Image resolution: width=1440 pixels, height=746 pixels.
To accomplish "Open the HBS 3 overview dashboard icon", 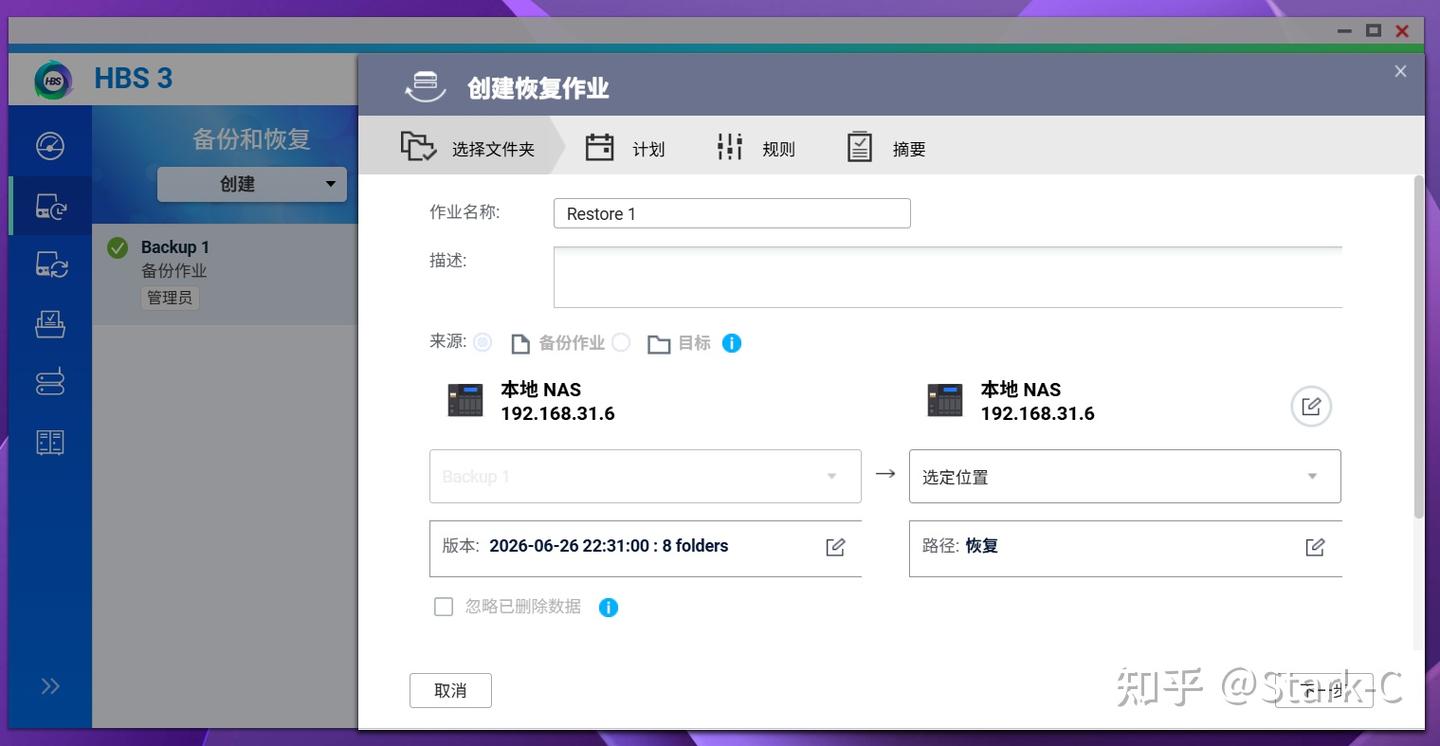I will [50, 146].
